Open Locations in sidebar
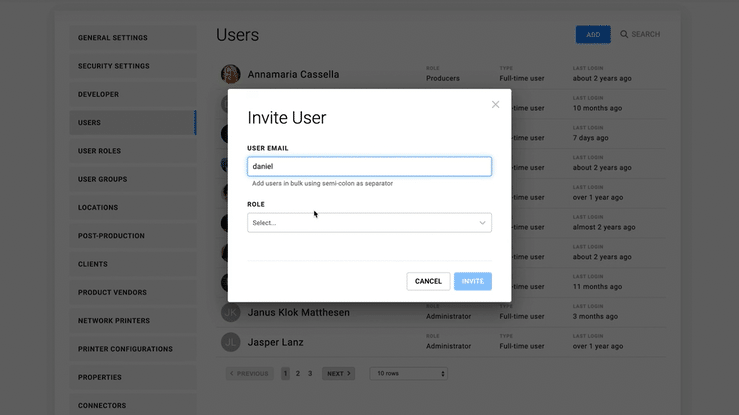This screenshot has width=739, height=415. coord(133,207)
